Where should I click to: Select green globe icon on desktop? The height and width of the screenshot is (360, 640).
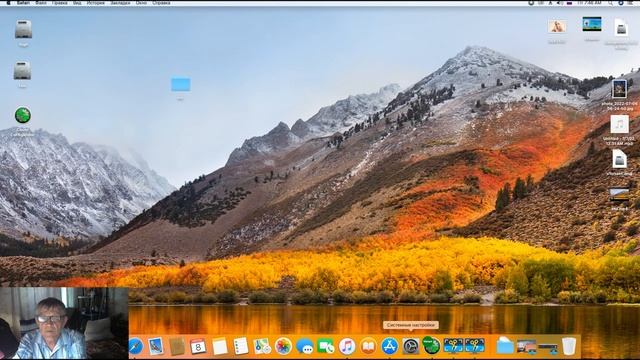pyautogui.click(x=23, y=115)
